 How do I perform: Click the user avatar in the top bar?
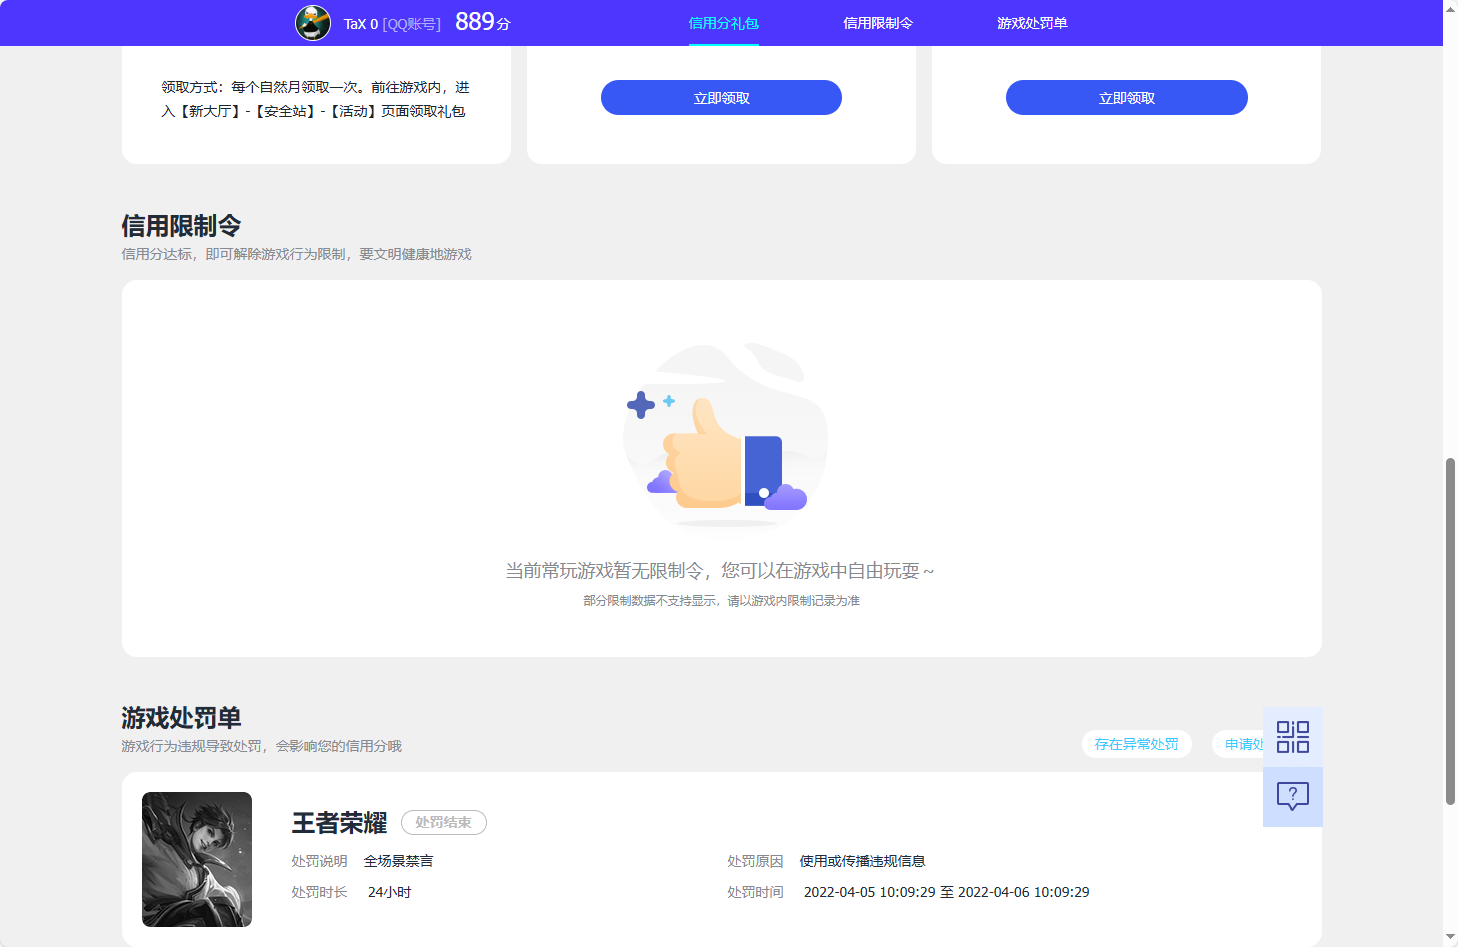tap(313, 22)
